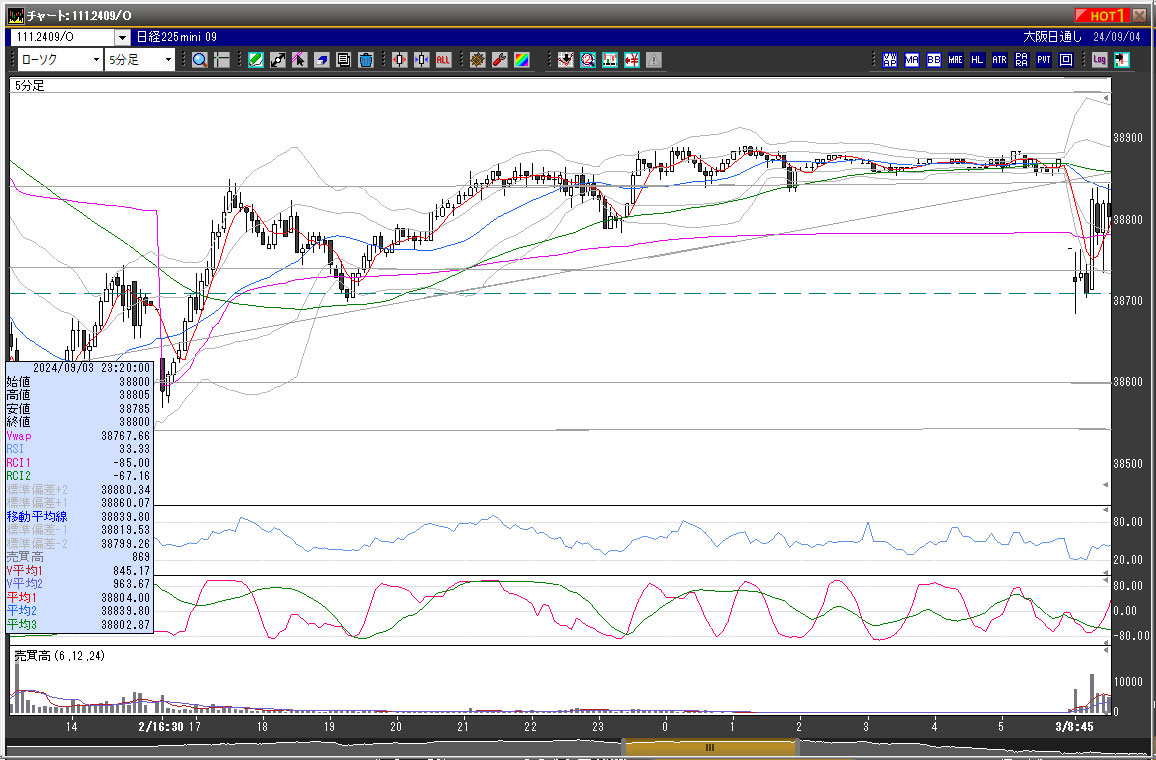Click the chart window title icon

click(15, 15)
